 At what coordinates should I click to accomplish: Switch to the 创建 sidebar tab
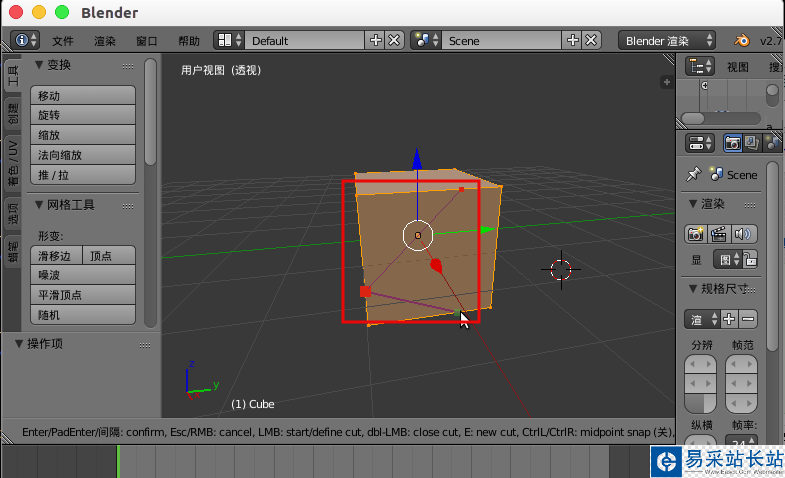(x=13, y=114)
